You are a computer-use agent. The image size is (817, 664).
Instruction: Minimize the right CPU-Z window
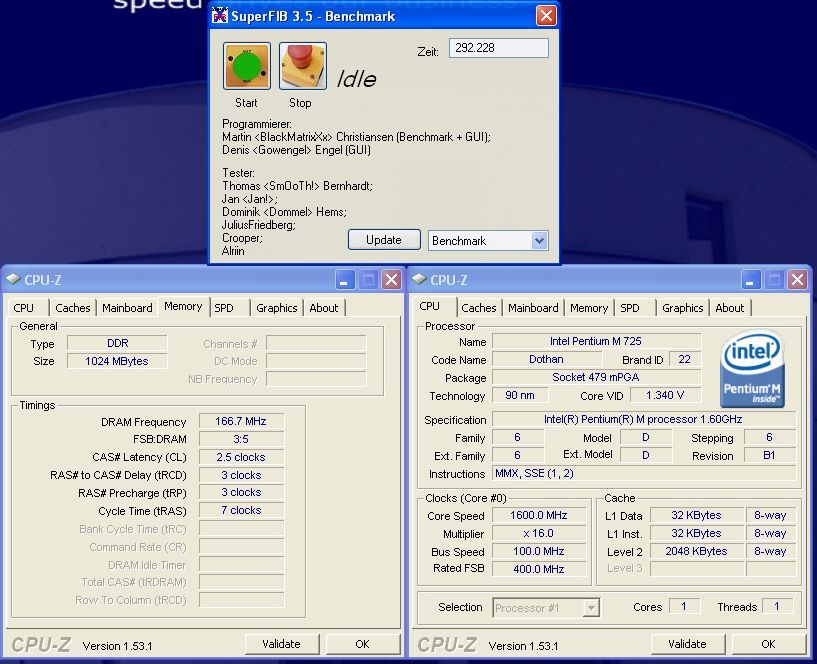[x=750, y=280]
